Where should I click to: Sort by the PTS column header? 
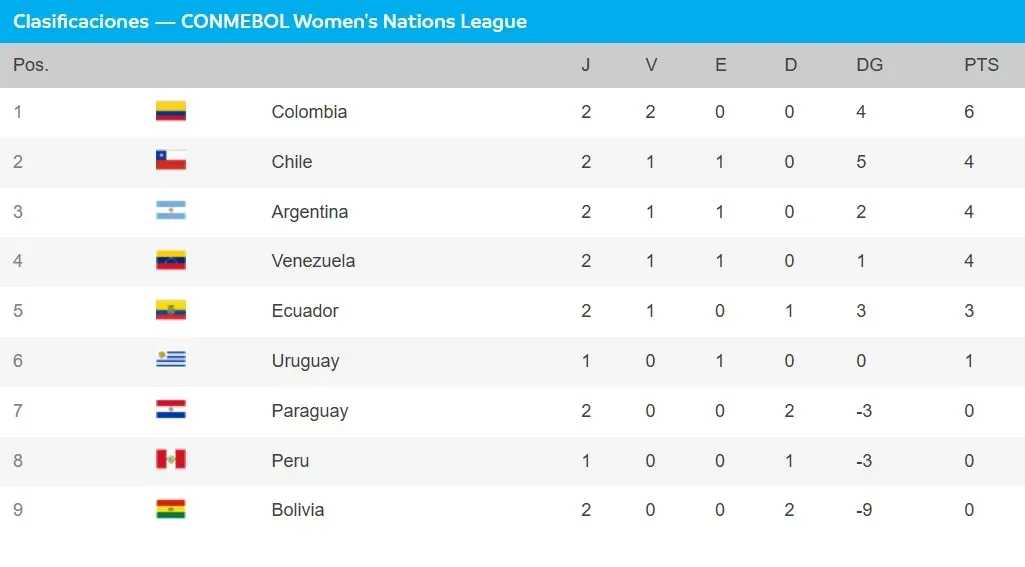click(981, 65)
